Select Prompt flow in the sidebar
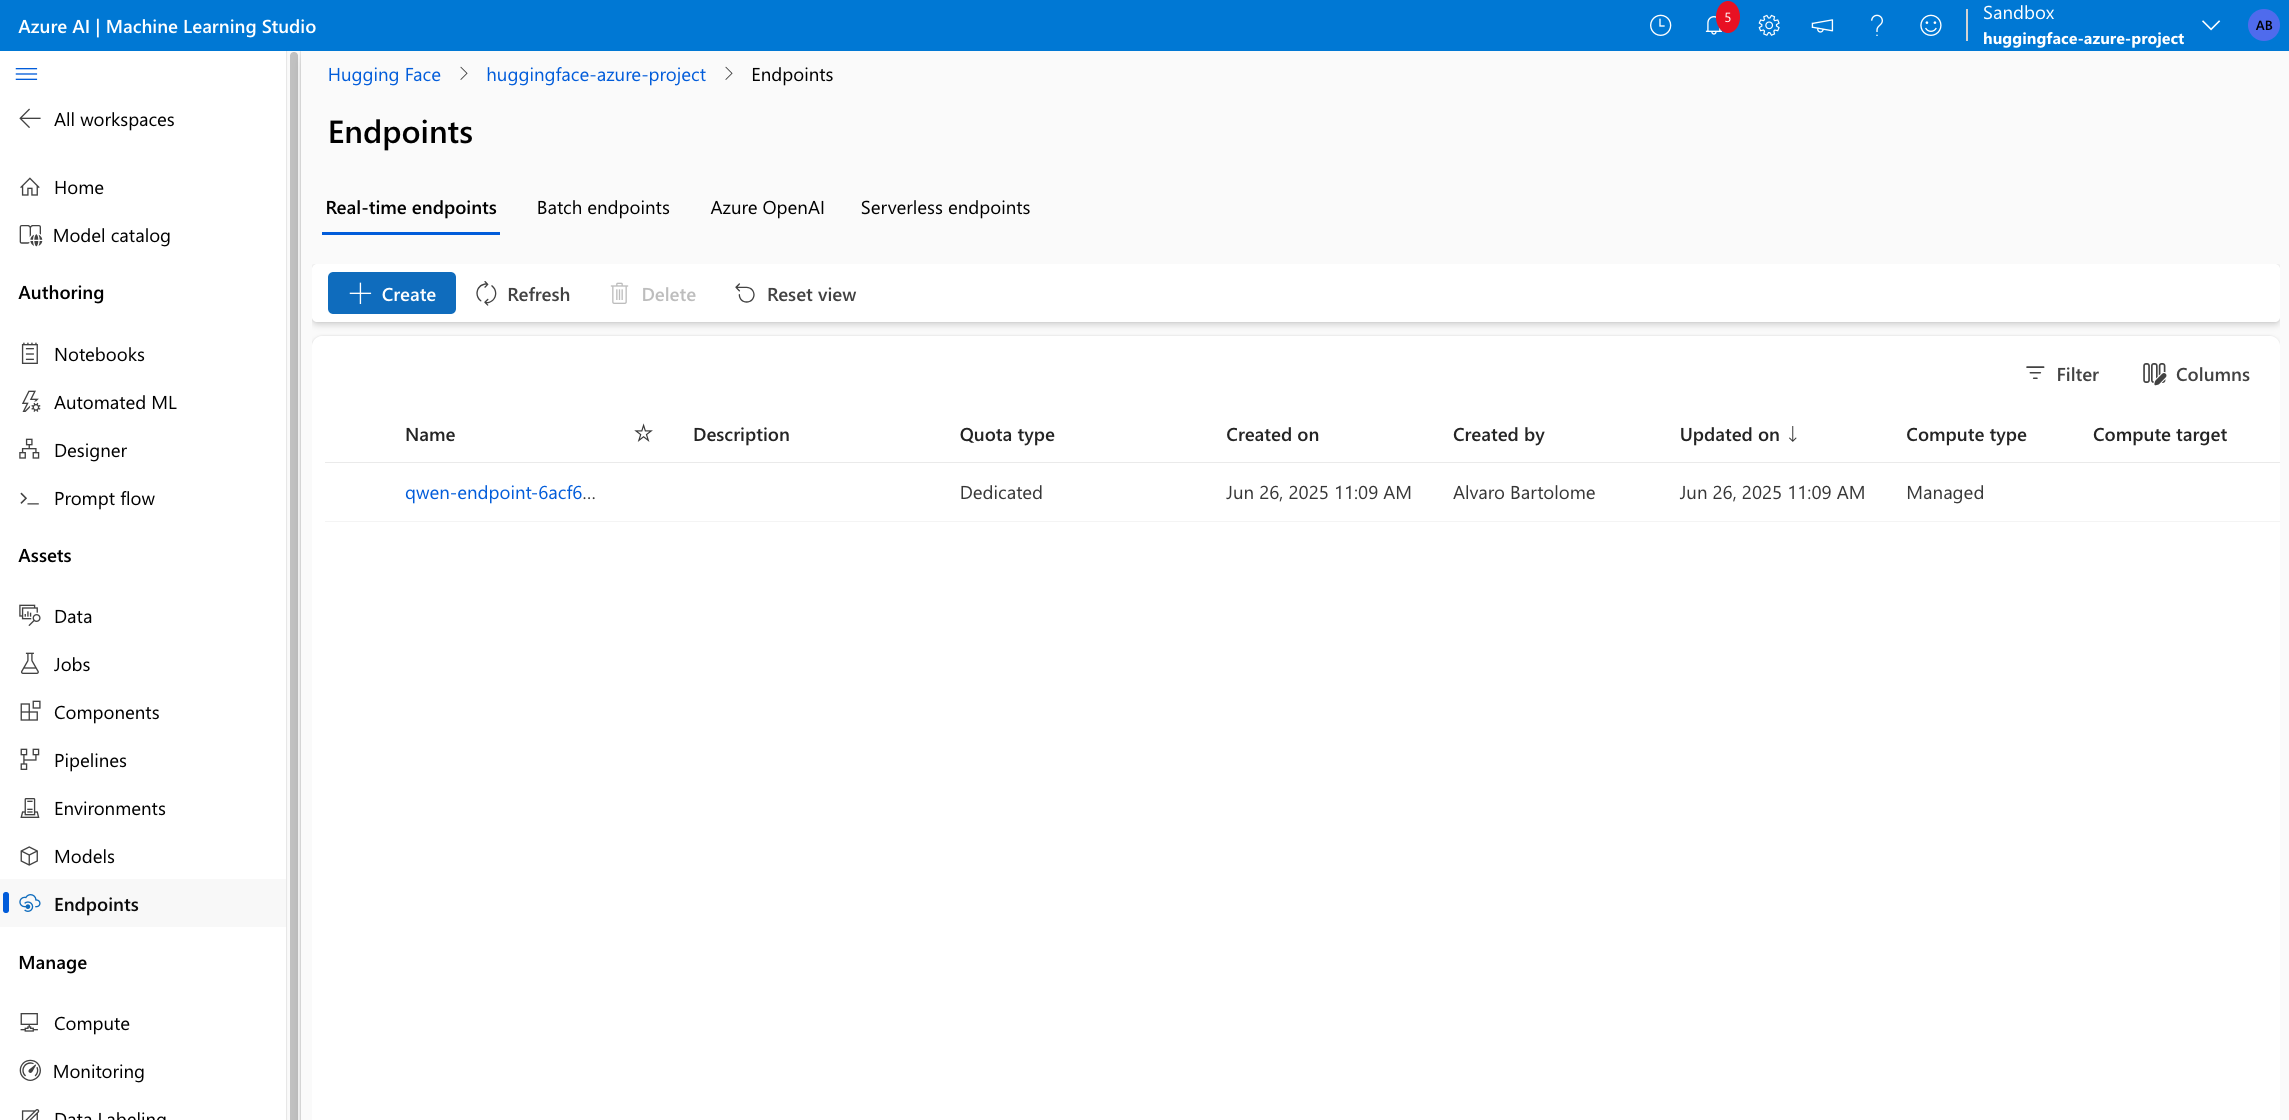2289x1120 pixels. point(104,497)
